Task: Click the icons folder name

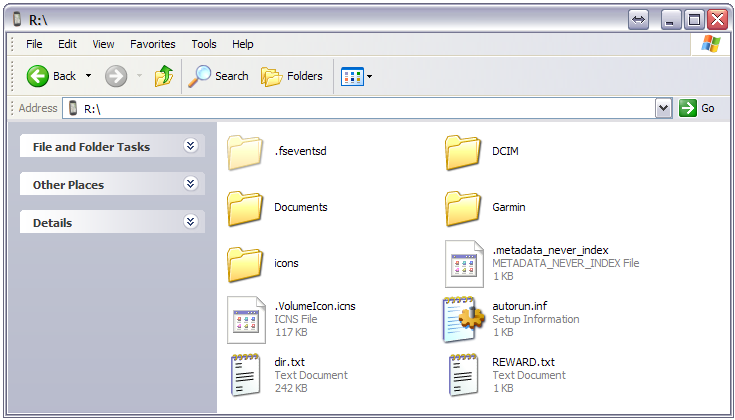Action: pyautogui.click(x=286, y=263)
